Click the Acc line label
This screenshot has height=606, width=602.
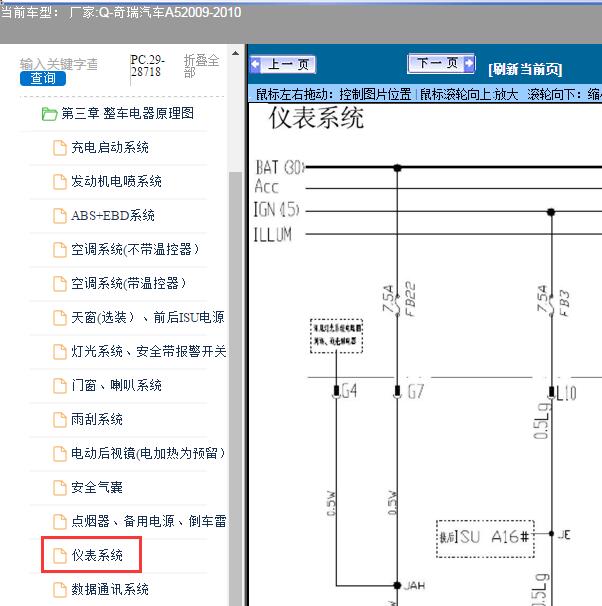[x=266, y=187]
